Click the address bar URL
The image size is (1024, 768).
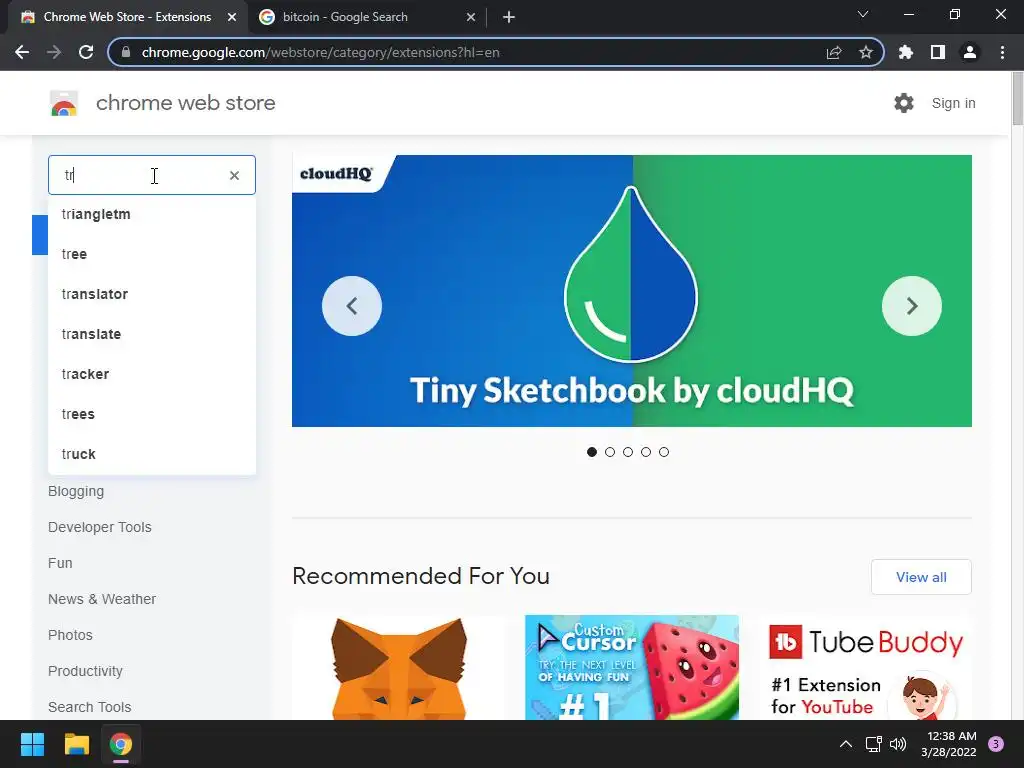320,52
